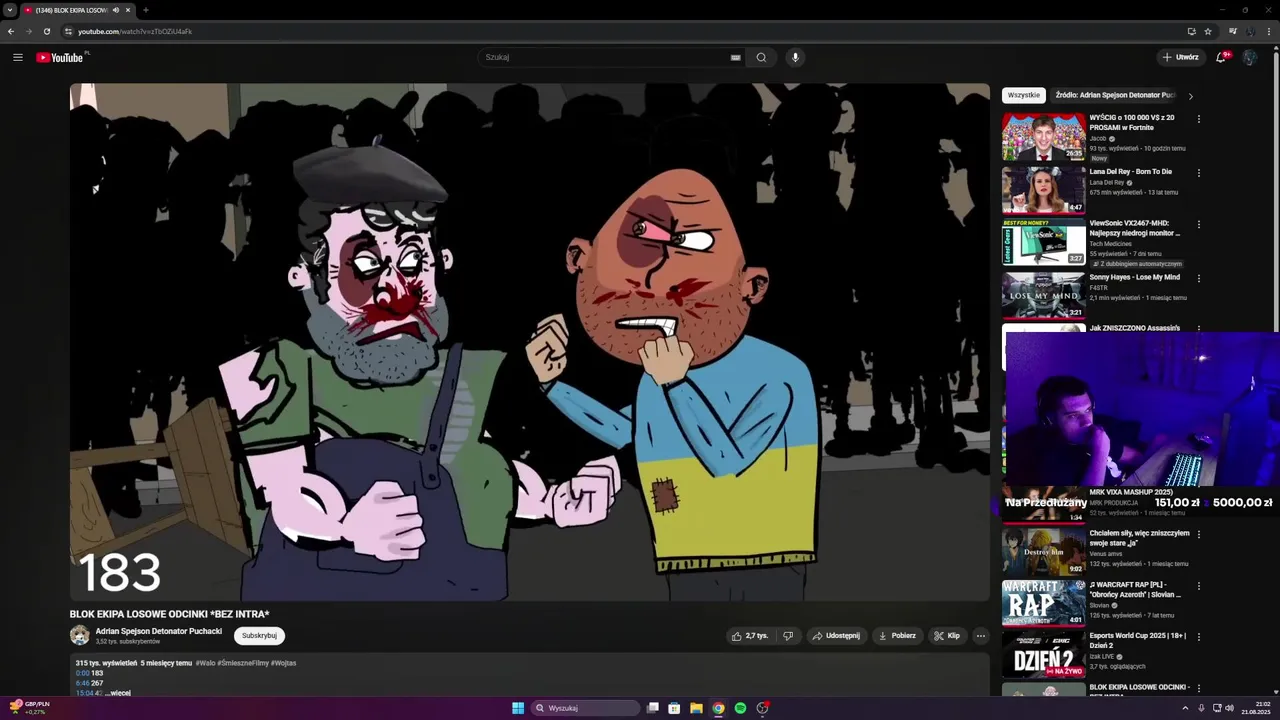Image resolution: width=1280 pixels, height=720 pixels.
Task: Go back in the browser
Action: click(11, 31)
